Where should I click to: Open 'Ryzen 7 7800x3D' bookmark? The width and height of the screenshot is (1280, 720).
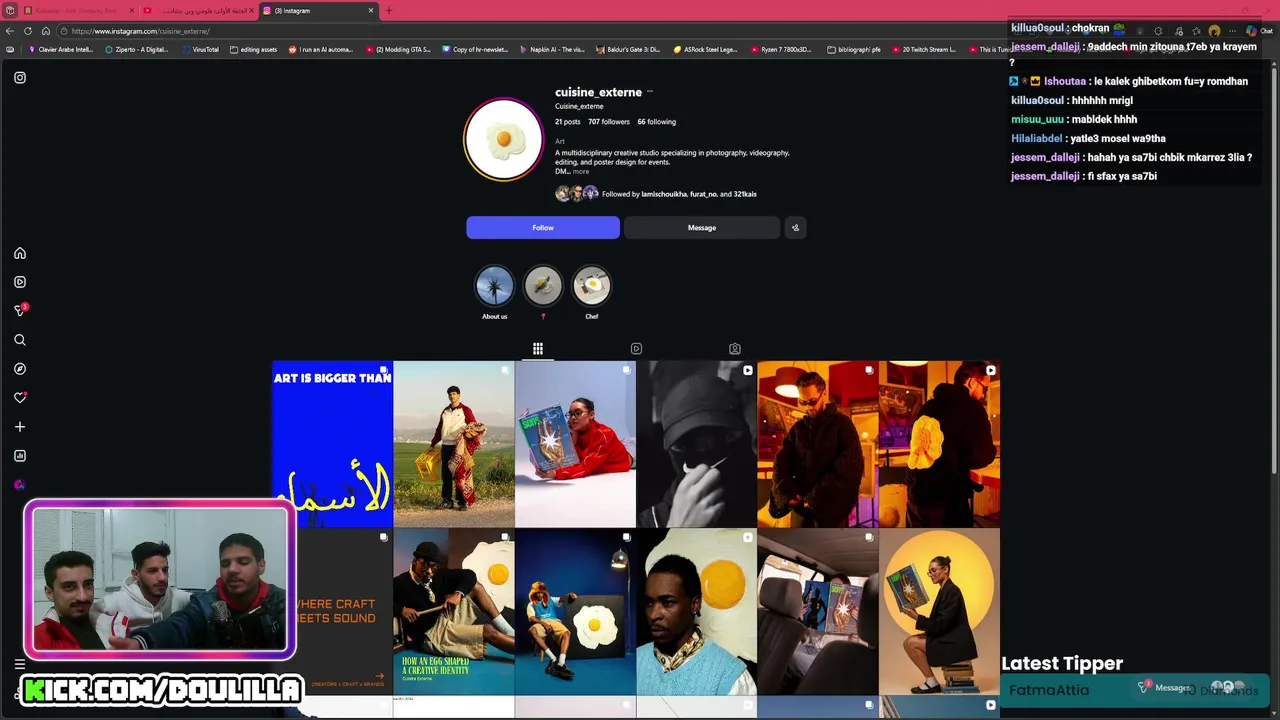click(780, 49)
